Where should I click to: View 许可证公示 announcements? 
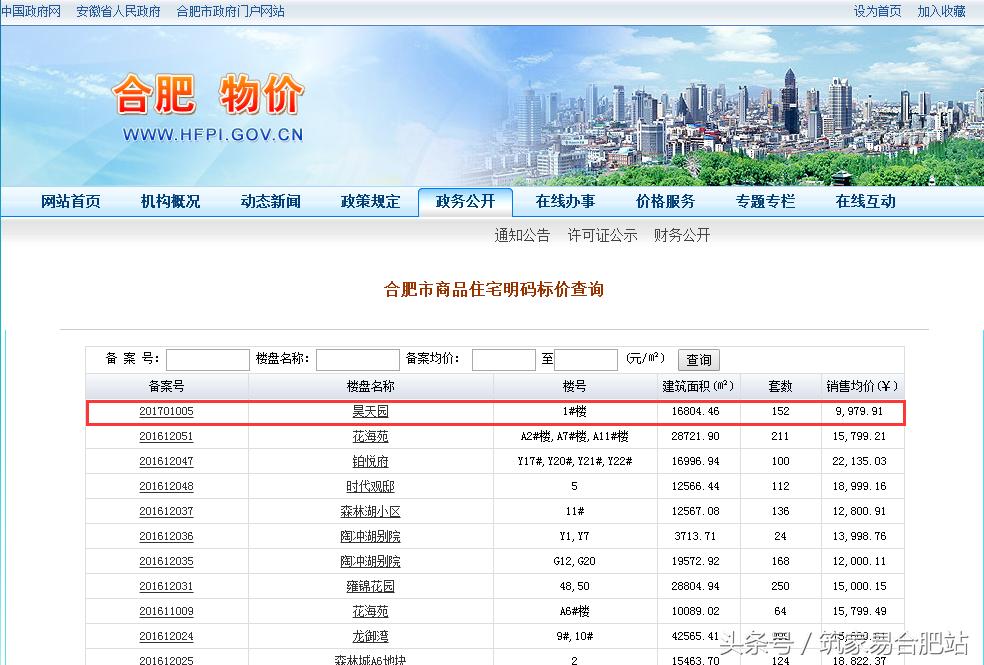(x=601, y=235)
